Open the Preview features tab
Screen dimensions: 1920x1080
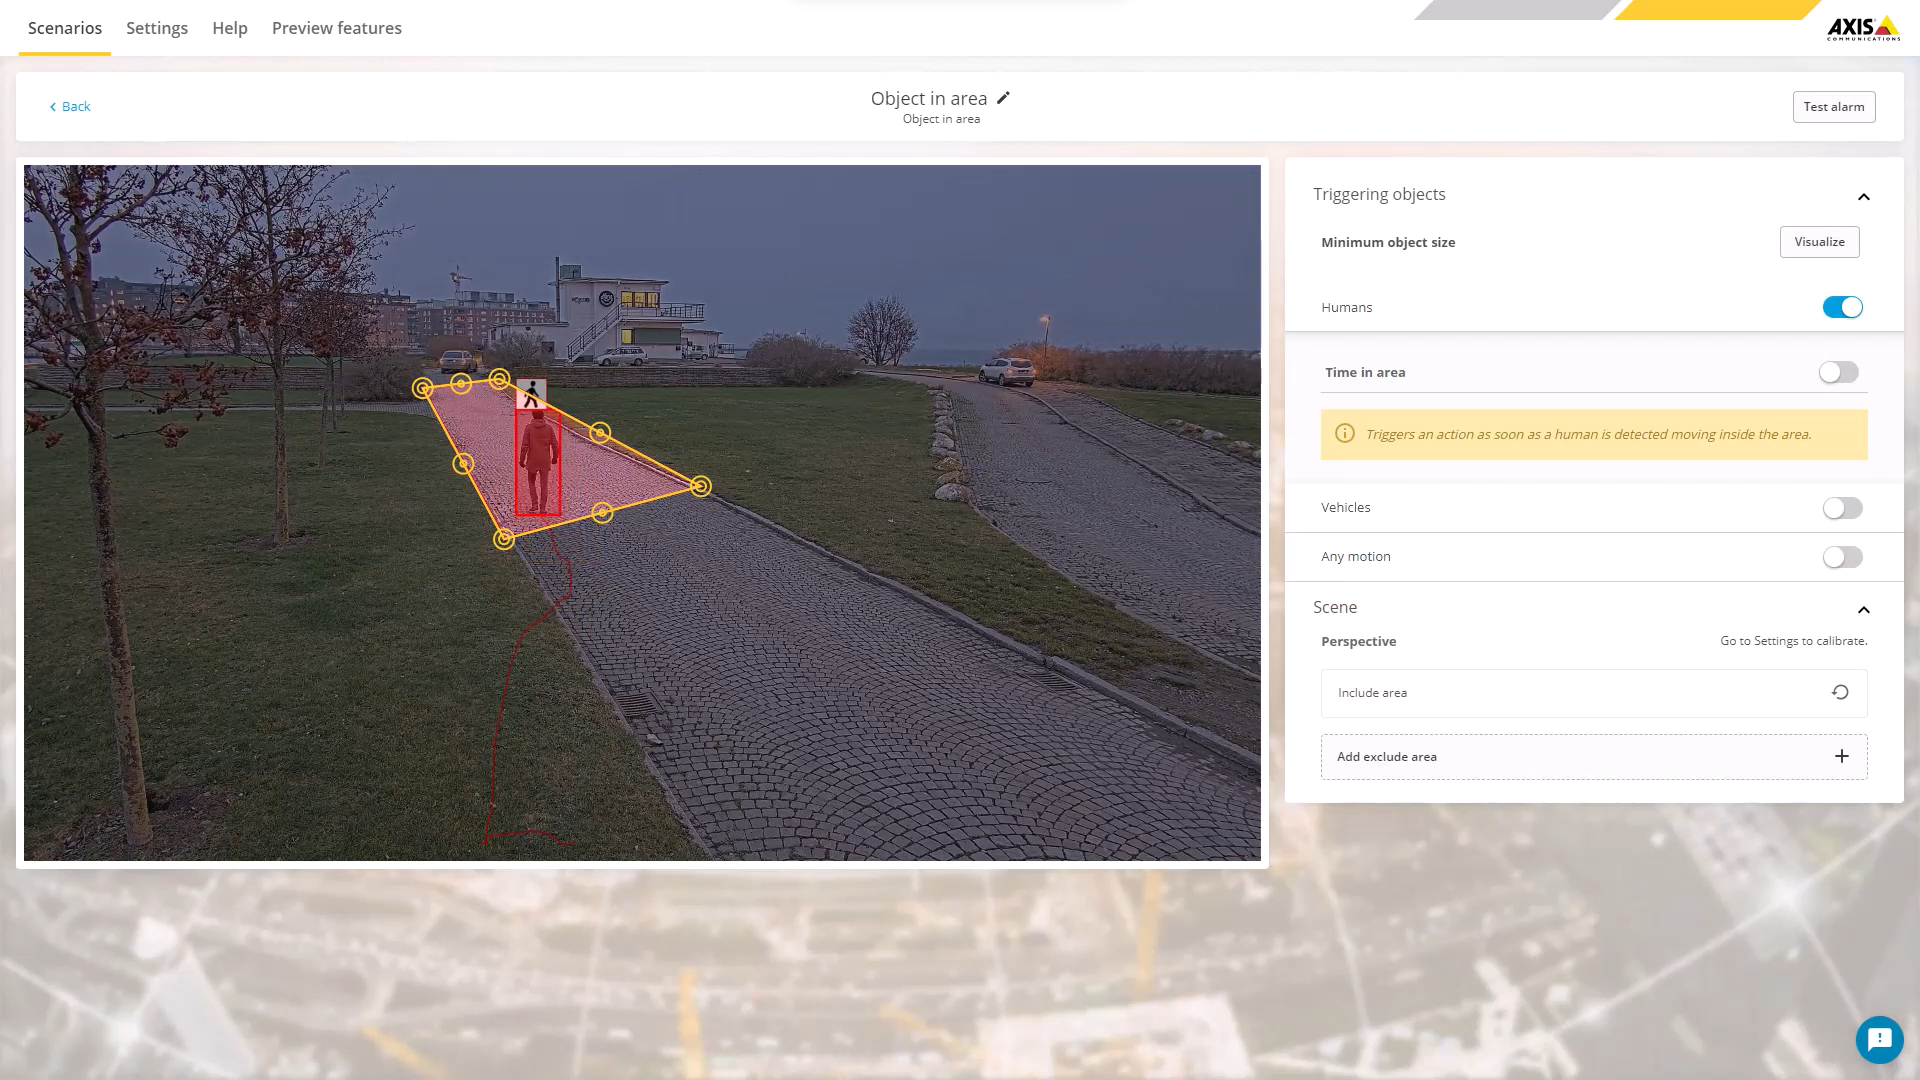tap(337, 28)
